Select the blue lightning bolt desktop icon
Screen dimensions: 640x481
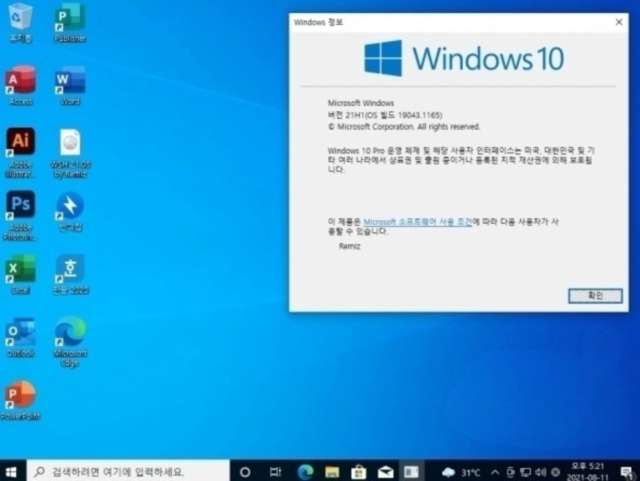70,205
